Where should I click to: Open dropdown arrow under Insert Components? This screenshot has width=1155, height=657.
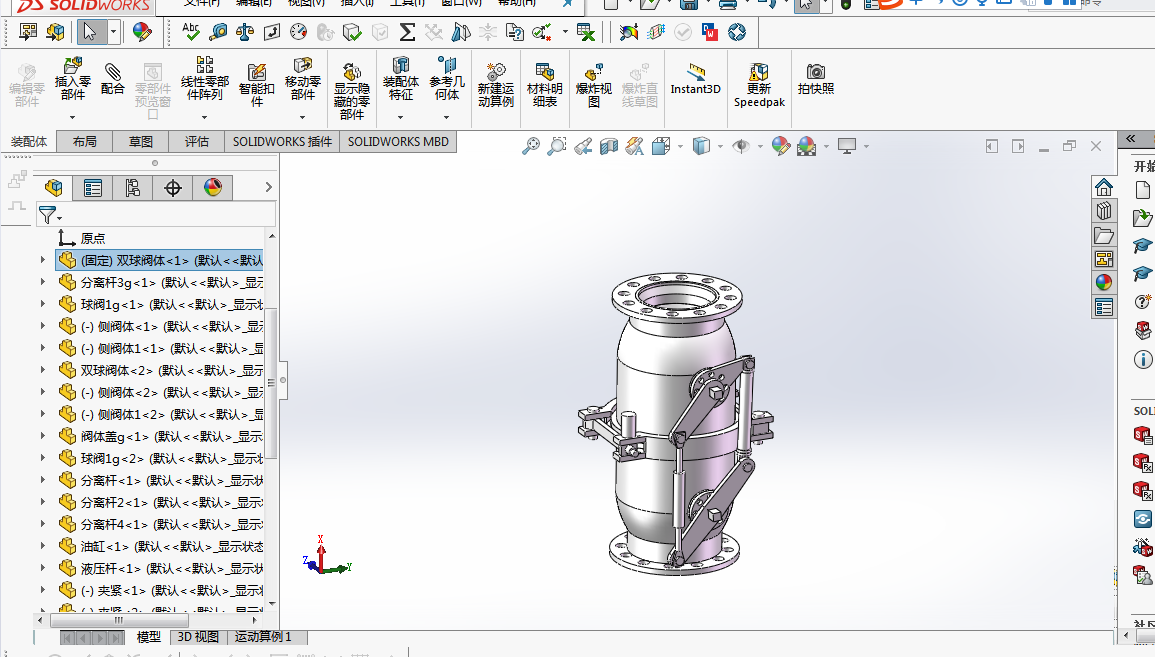coord(72,117)
